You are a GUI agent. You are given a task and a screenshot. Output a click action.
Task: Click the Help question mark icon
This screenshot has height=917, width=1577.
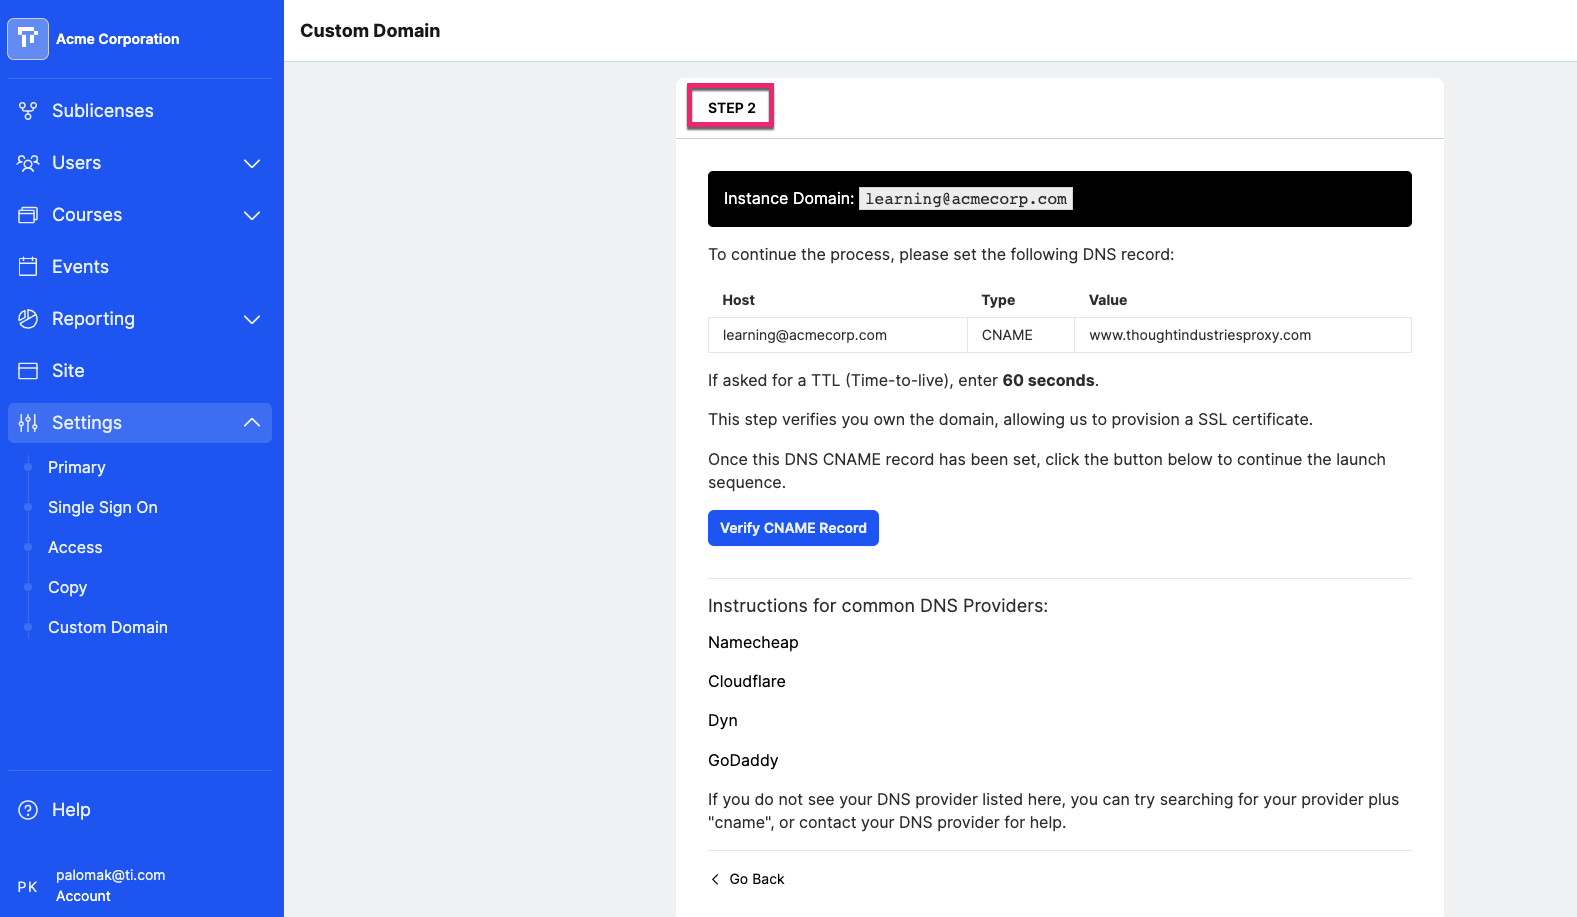(28, 810)
